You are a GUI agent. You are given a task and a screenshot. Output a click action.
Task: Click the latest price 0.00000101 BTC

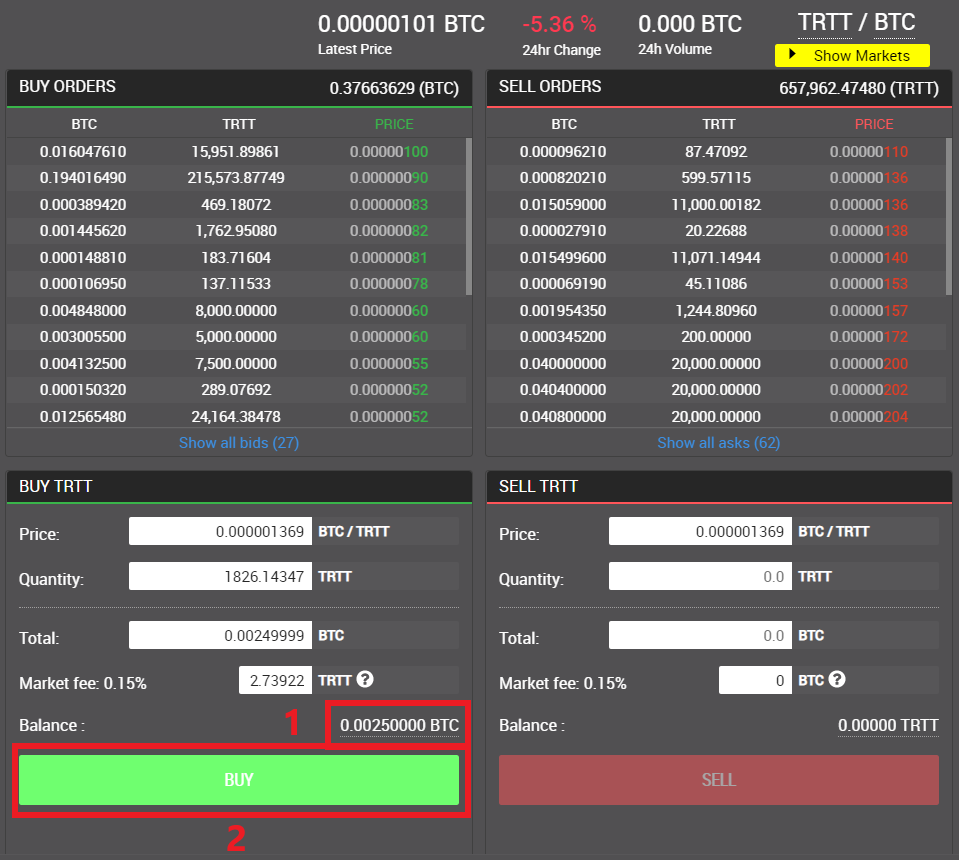pos(401,24)
